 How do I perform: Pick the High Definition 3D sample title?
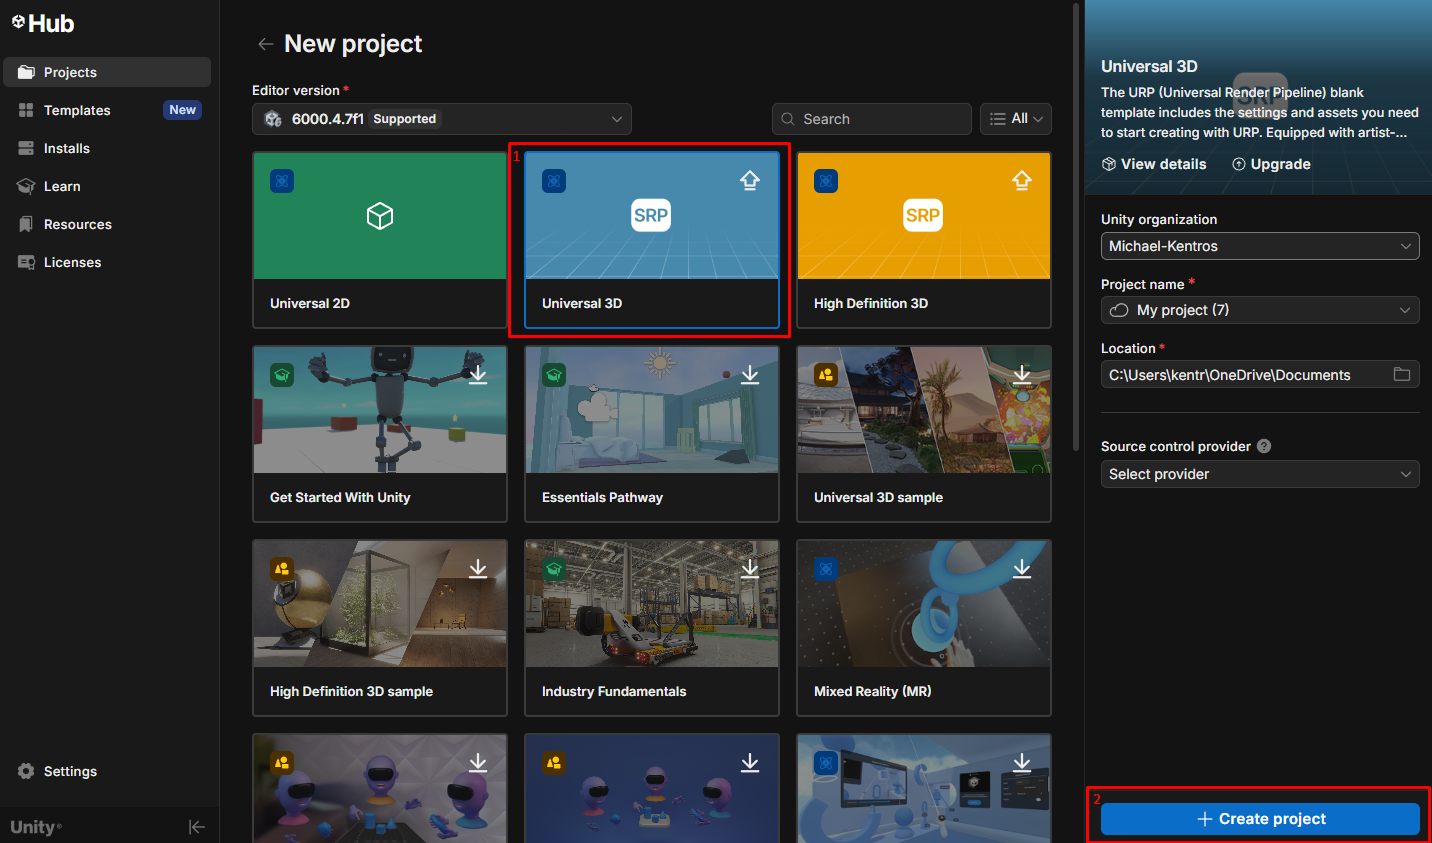(x=351, y=691)
